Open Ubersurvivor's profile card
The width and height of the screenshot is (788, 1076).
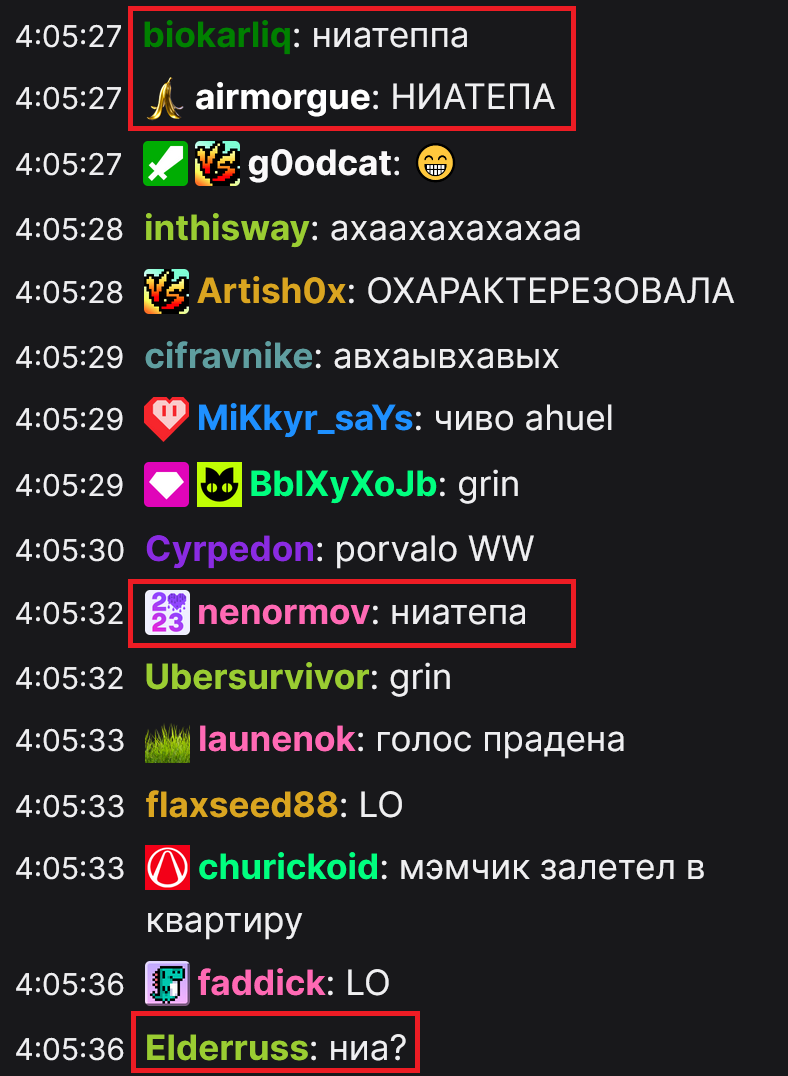[257, 678]
